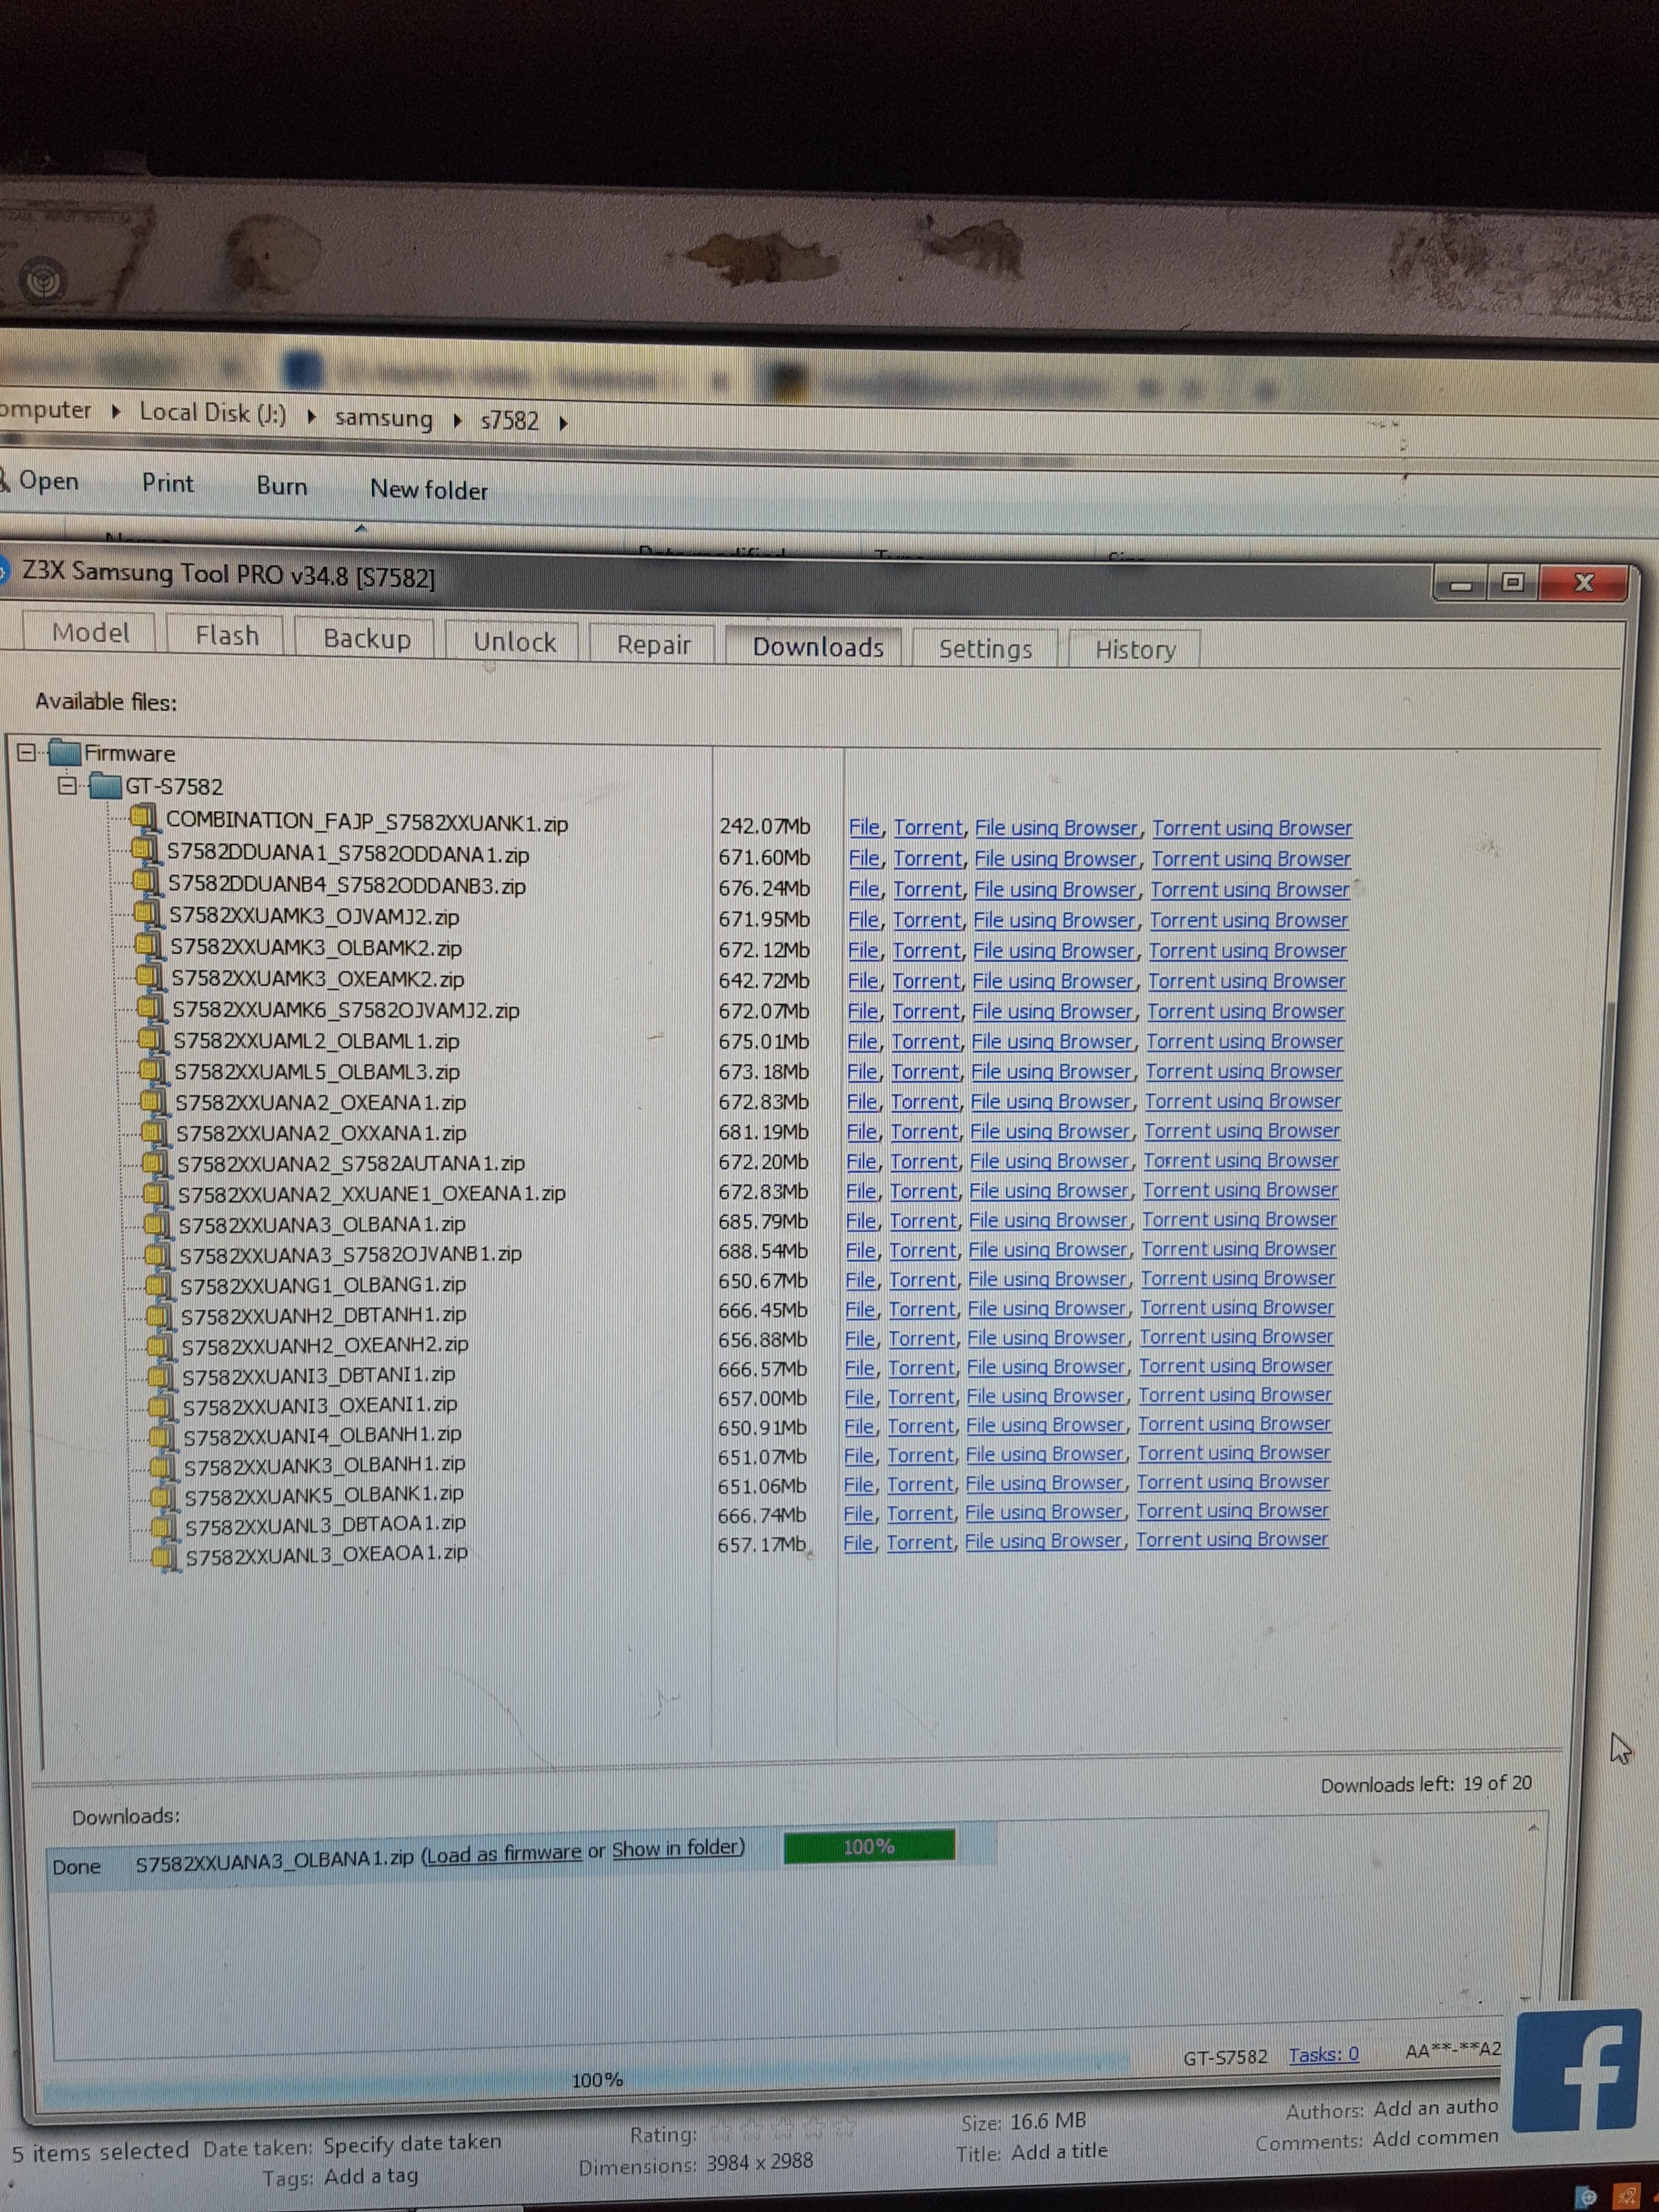Click 'Downloads left: 19 of 20' text

pos(1425,1784)
